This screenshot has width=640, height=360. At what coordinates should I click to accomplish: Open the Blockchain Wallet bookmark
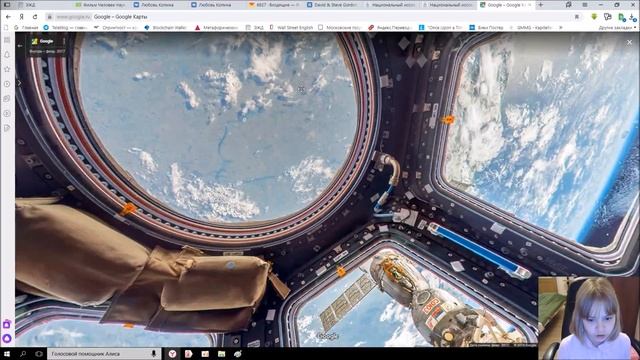[x=166, y=28]
